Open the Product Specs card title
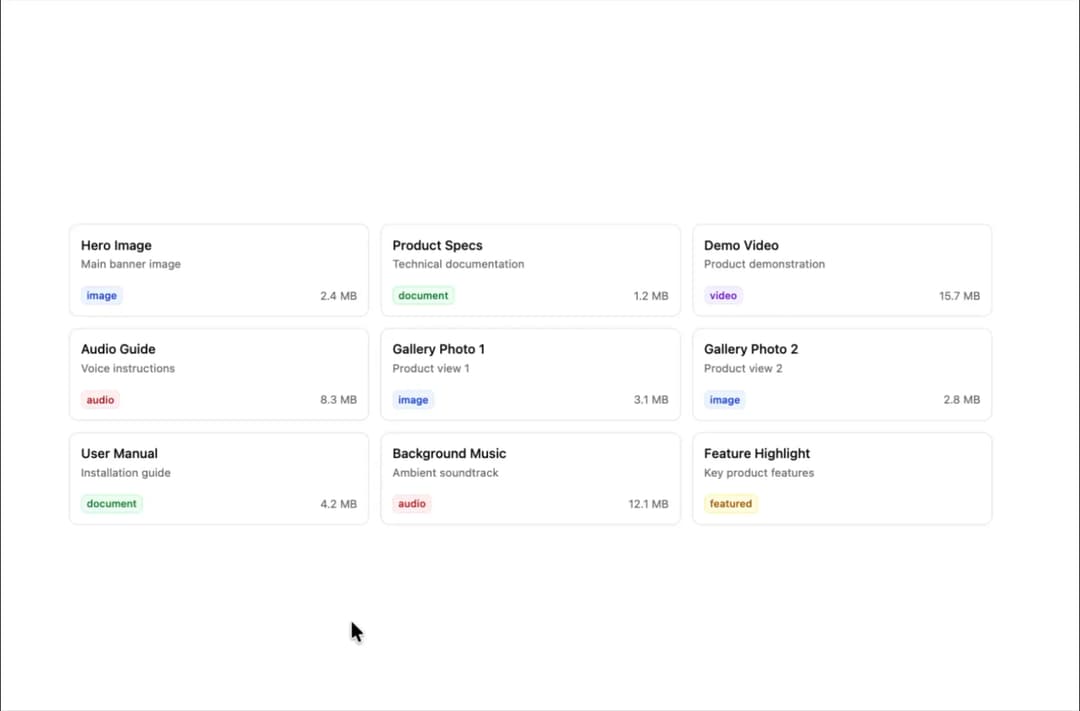Viewport: 1080px width, 711px height. click(x=437, y=245)
